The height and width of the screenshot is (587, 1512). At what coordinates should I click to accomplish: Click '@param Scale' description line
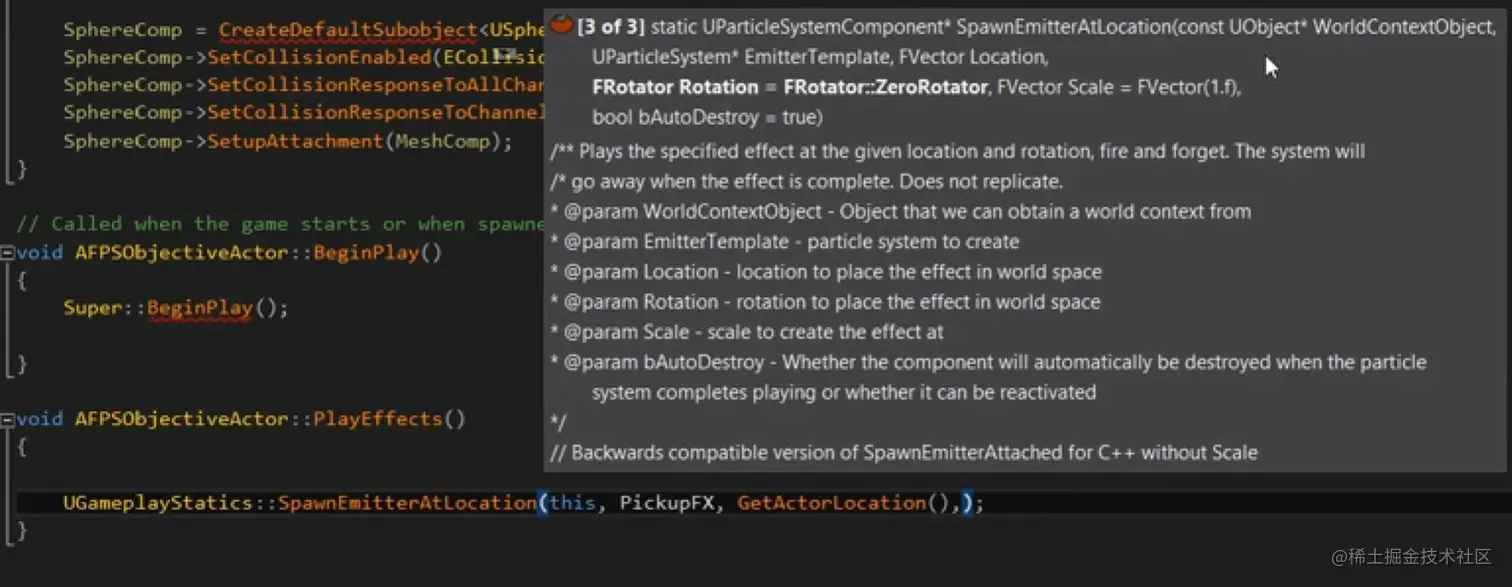[x=747, y=332]
